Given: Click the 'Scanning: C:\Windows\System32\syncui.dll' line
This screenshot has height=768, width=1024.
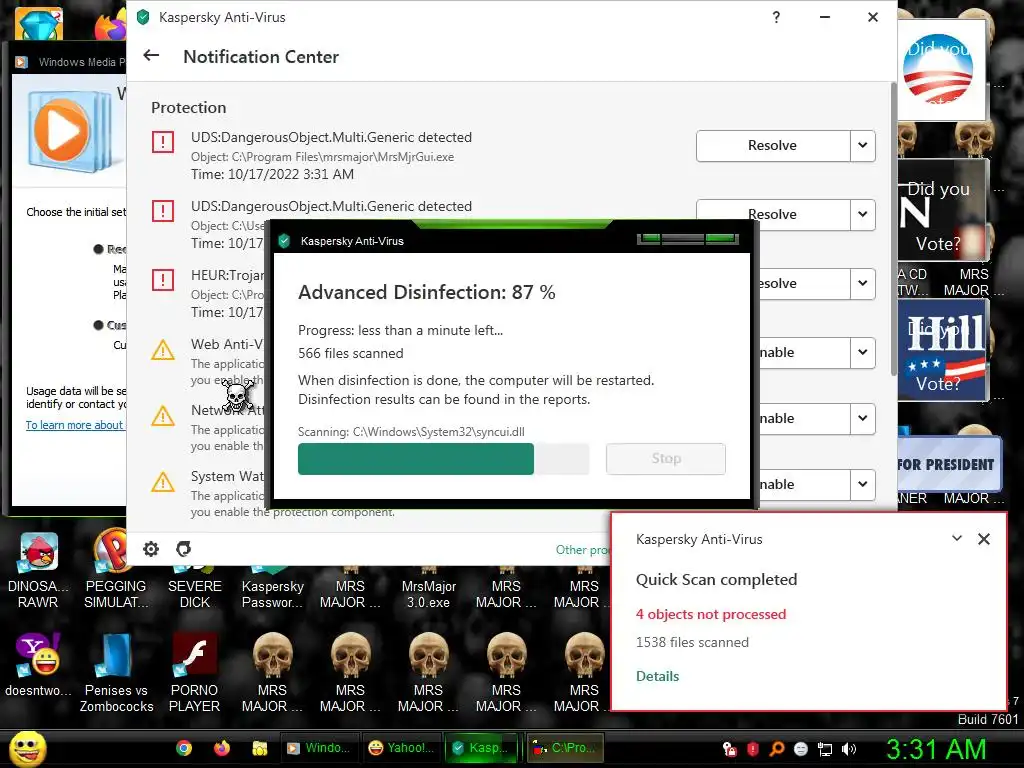Looking at the screenshot, I should (x=411, y=432).
